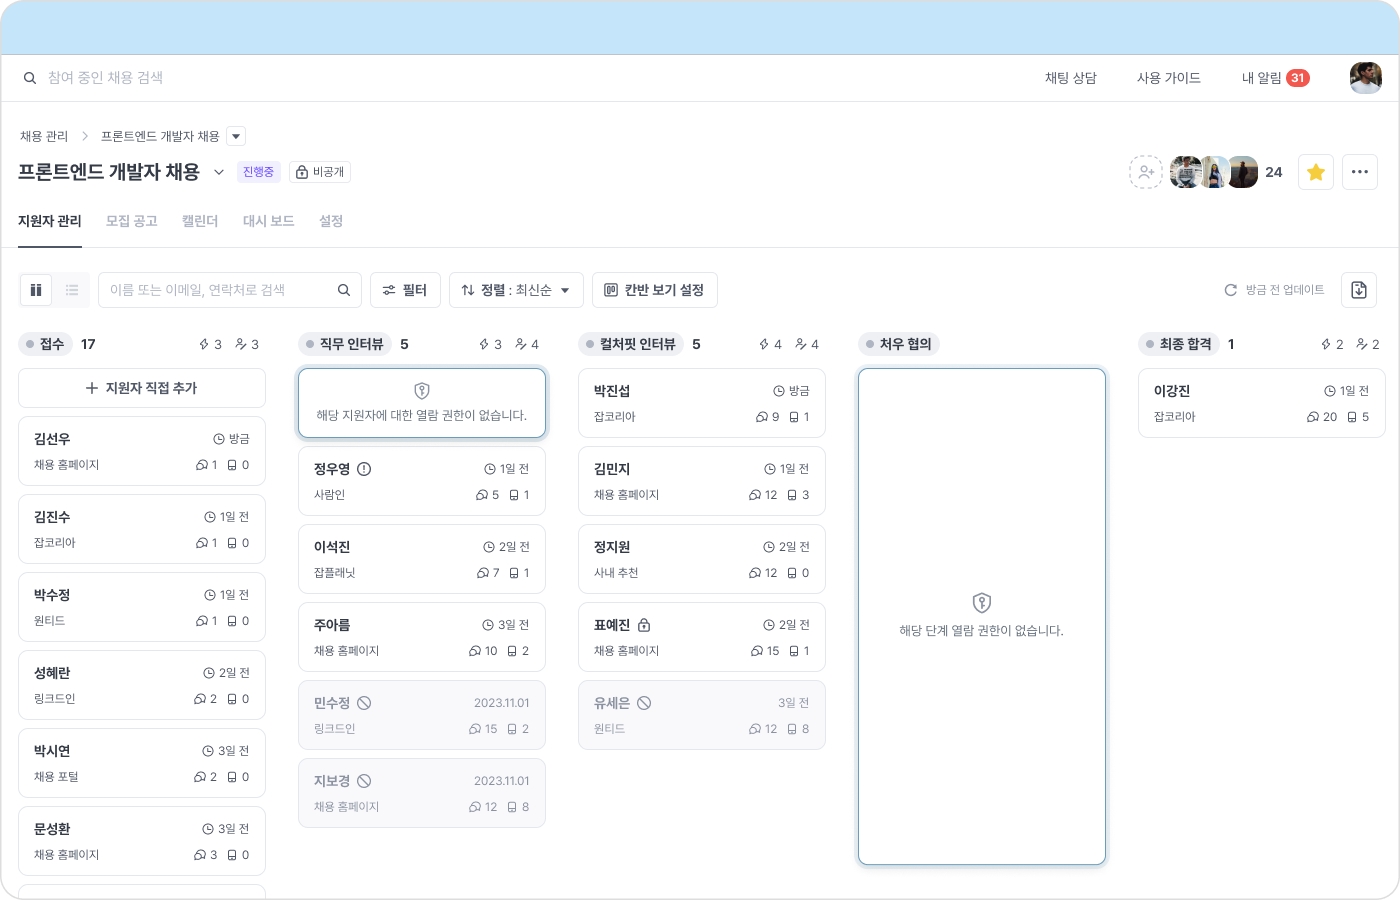Click the comment icon on 박진섭 card
Viewport: 1400px width, 900px height.
[x=762, y=417]
